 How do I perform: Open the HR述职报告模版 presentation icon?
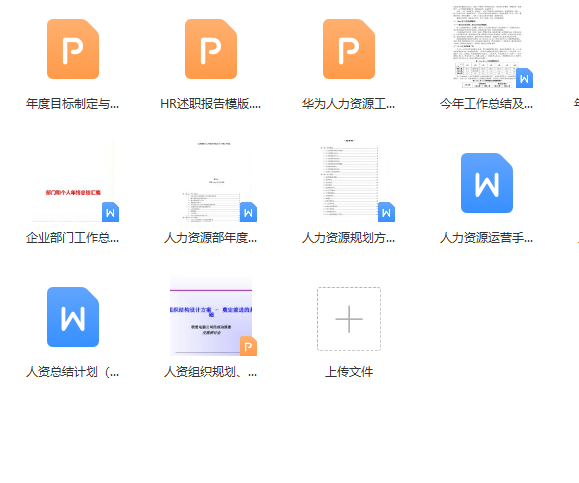(x=211, y=49)
